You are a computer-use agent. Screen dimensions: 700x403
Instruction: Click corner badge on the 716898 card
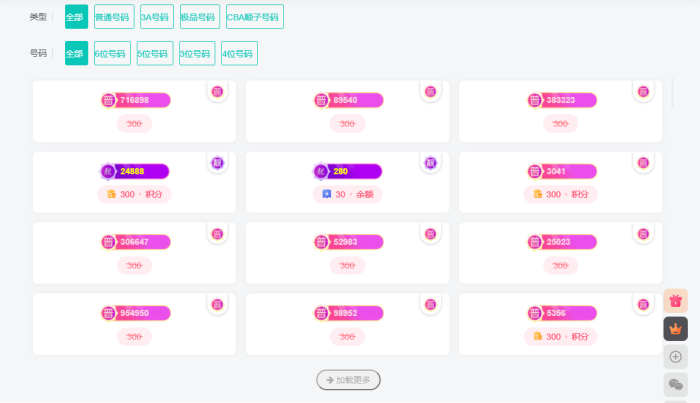218,91
